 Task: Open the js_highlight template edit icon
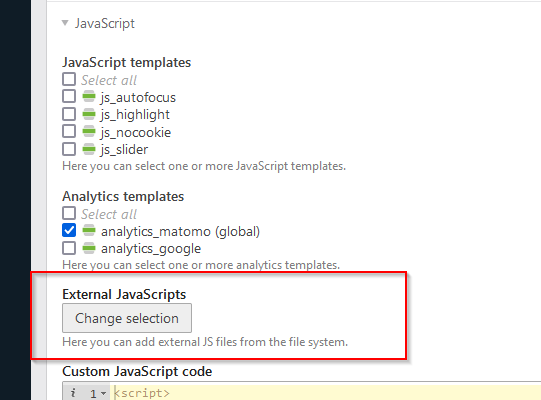[x=89, y=114]
